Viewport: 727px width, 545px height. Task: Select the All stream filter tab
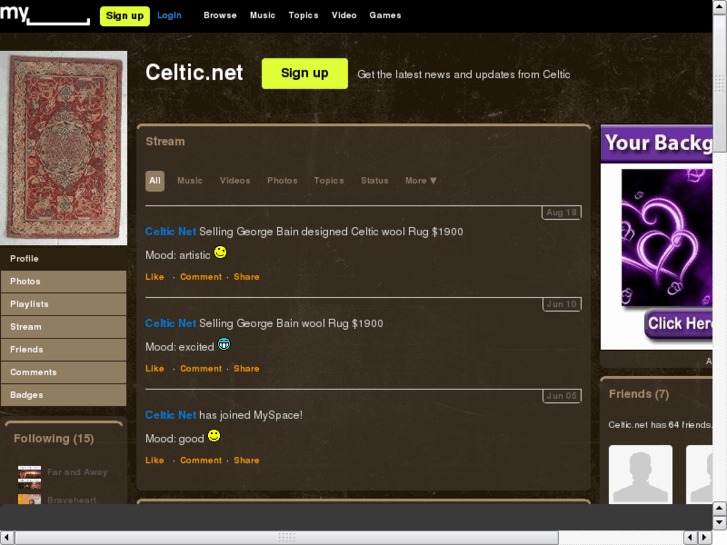[x=155, y=181]
